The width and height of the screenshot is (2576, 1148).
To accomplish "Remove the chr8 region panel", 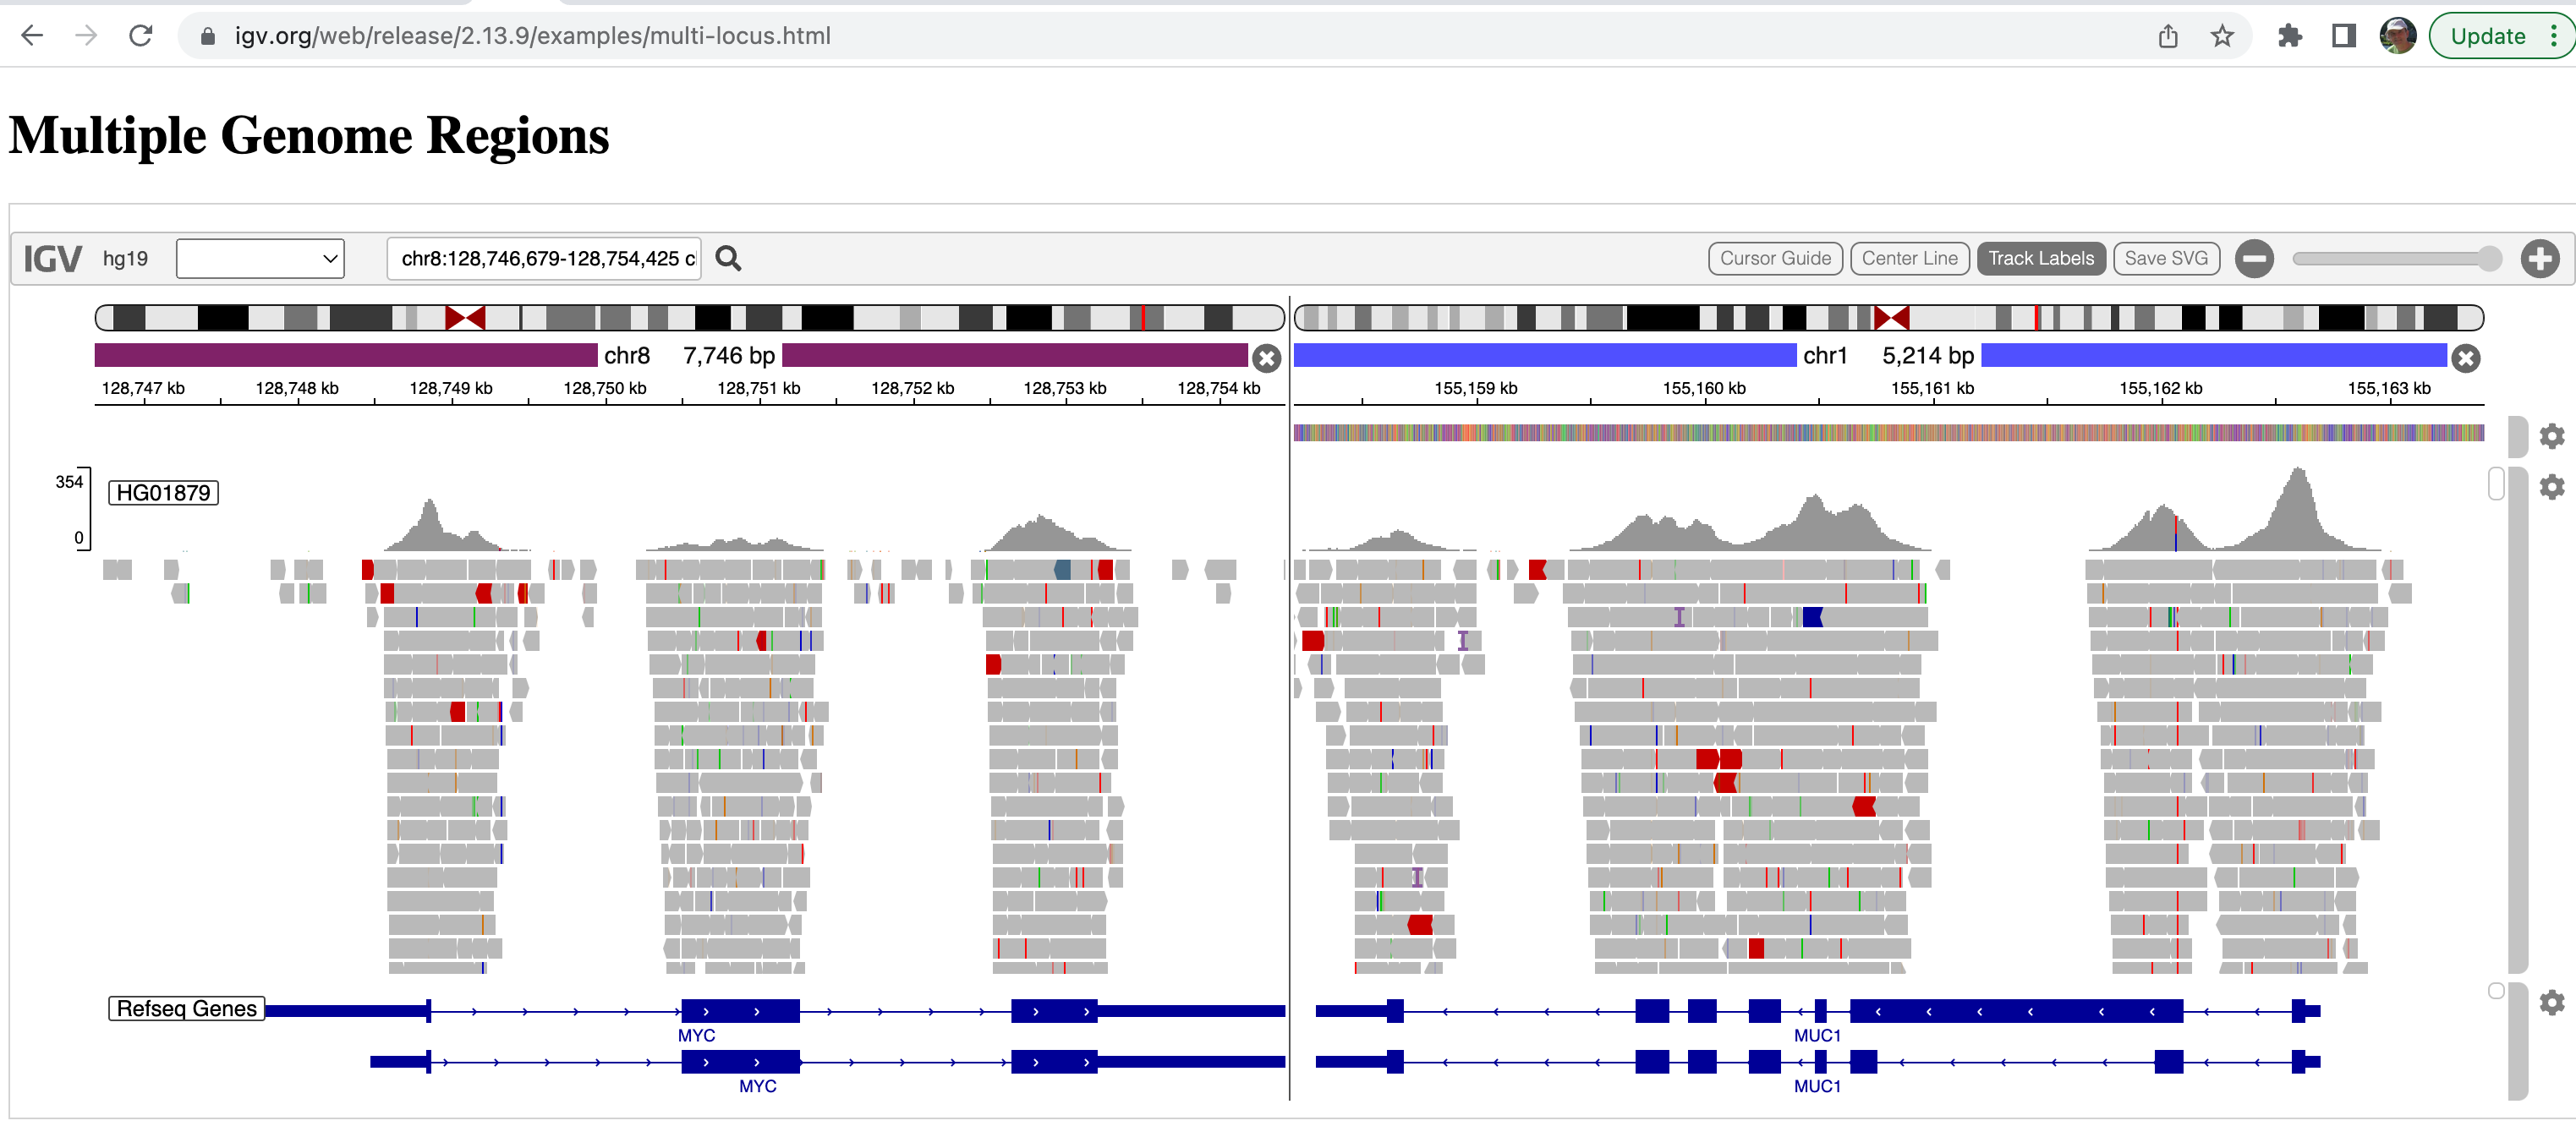I will tap(1267, 359).
